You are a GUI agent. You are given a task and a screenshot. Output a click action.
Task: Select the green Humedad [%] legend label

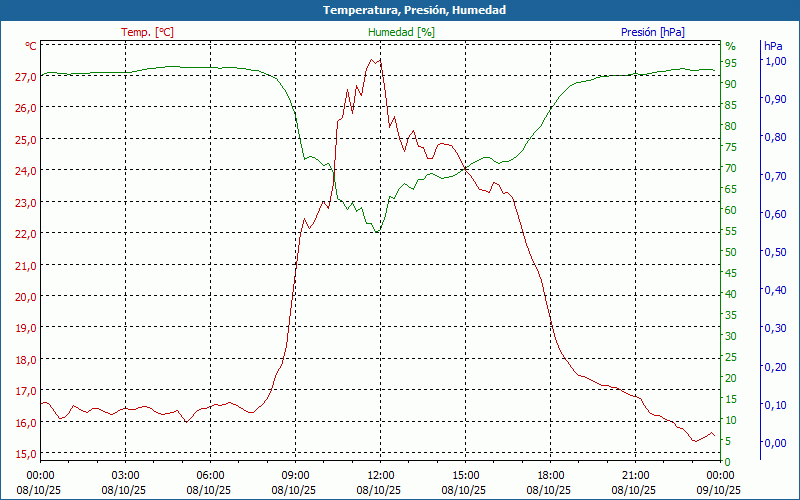click(401, 32)
